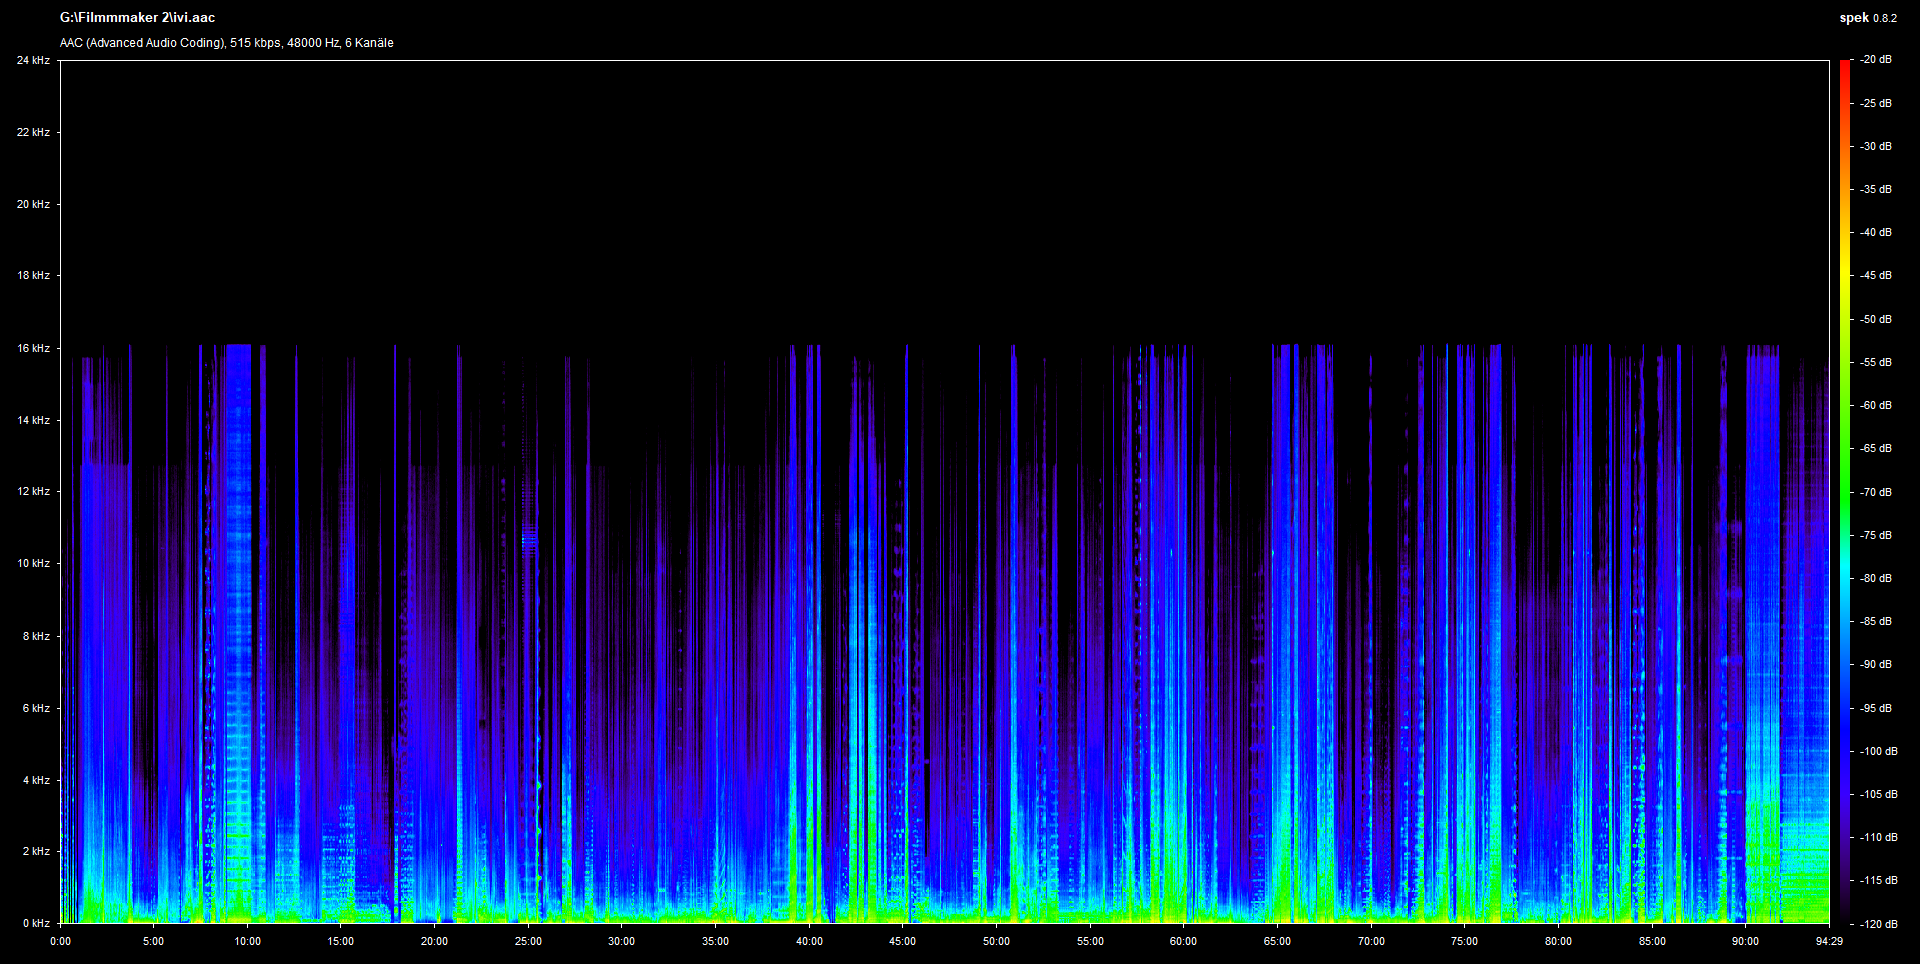Click the AAC codec info line

click(226, 43)
